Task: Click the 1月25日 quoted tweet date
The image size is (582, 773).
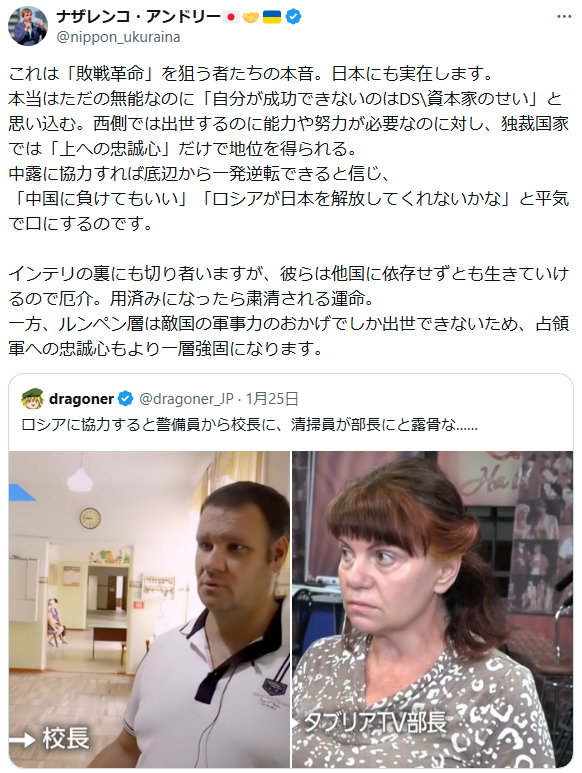Action: pyautogui.click(x=272, y=398)
